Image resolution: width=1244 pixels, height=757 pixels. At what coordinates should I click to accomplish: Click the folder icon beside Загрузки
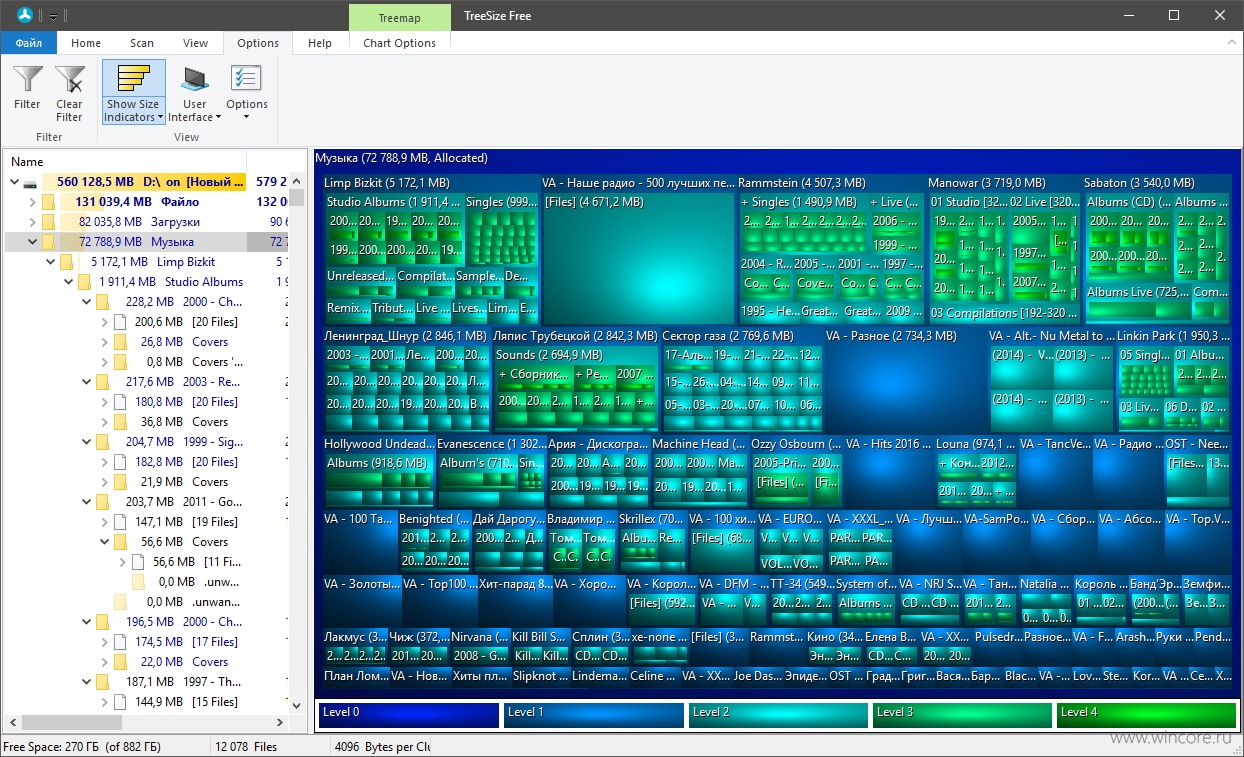(49, 222)
